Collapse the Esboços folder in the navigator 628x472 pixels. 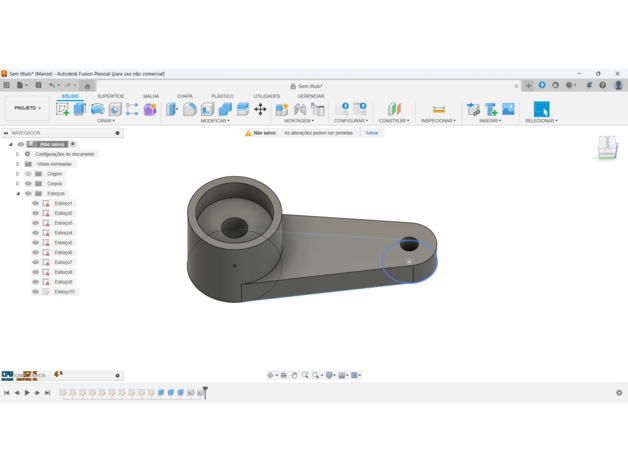click(x=18, y=194)
